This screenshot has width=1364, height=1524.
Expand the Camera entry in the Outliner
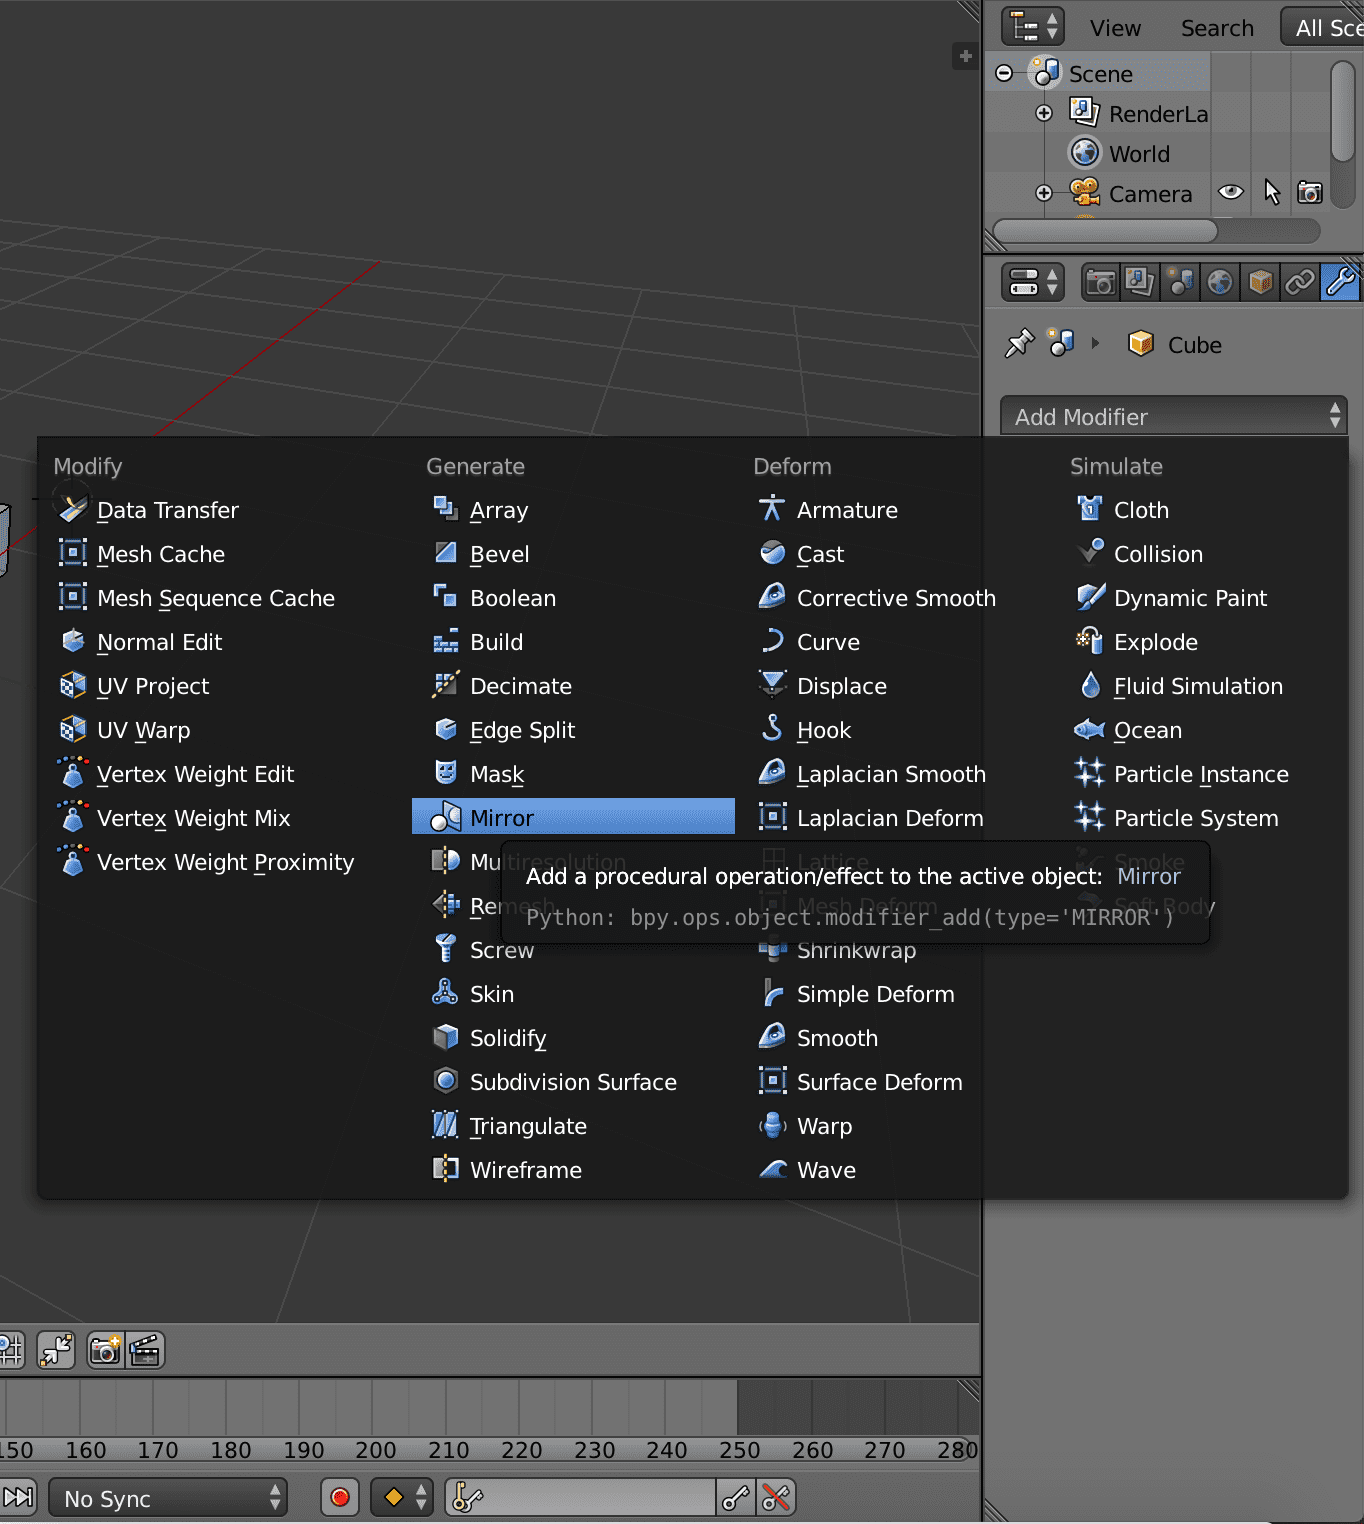point(1044,193)
